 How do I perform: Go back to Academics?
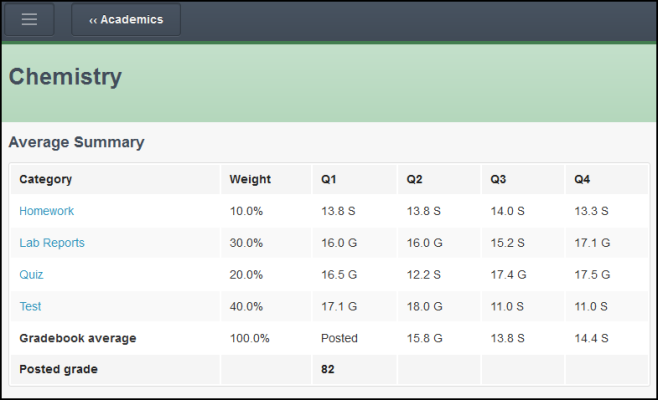[x=126, y=20]
